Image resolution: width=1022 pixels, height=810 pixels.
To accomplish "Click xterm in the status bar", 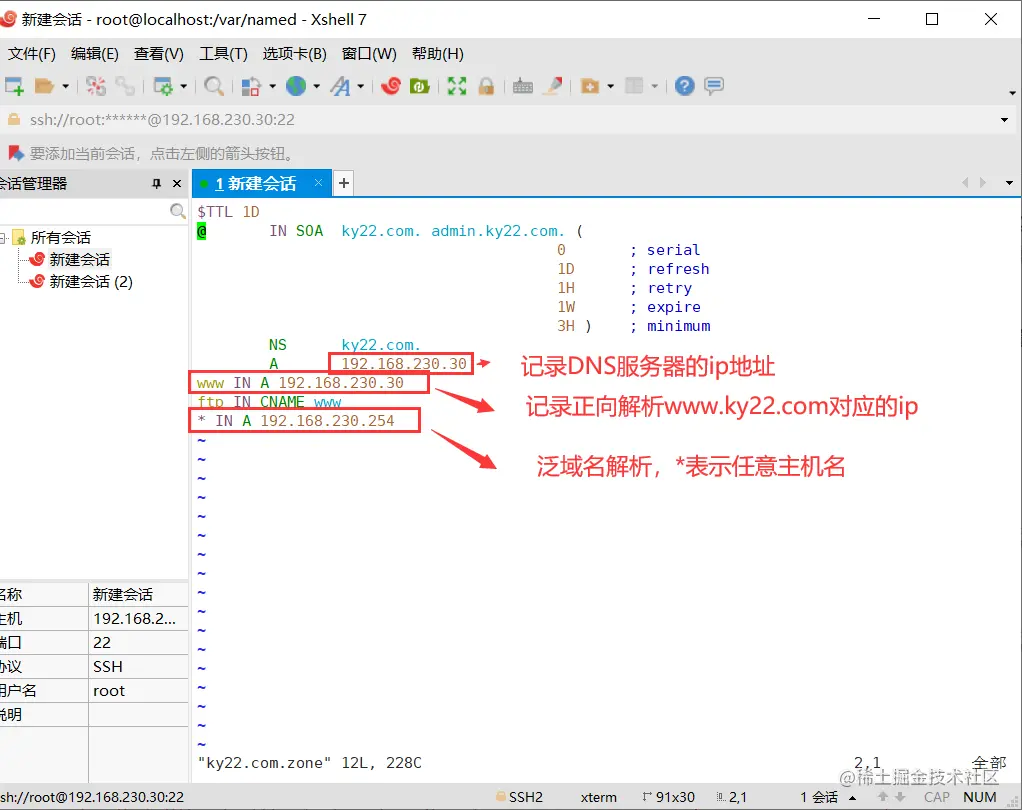I will click(598, 798).
